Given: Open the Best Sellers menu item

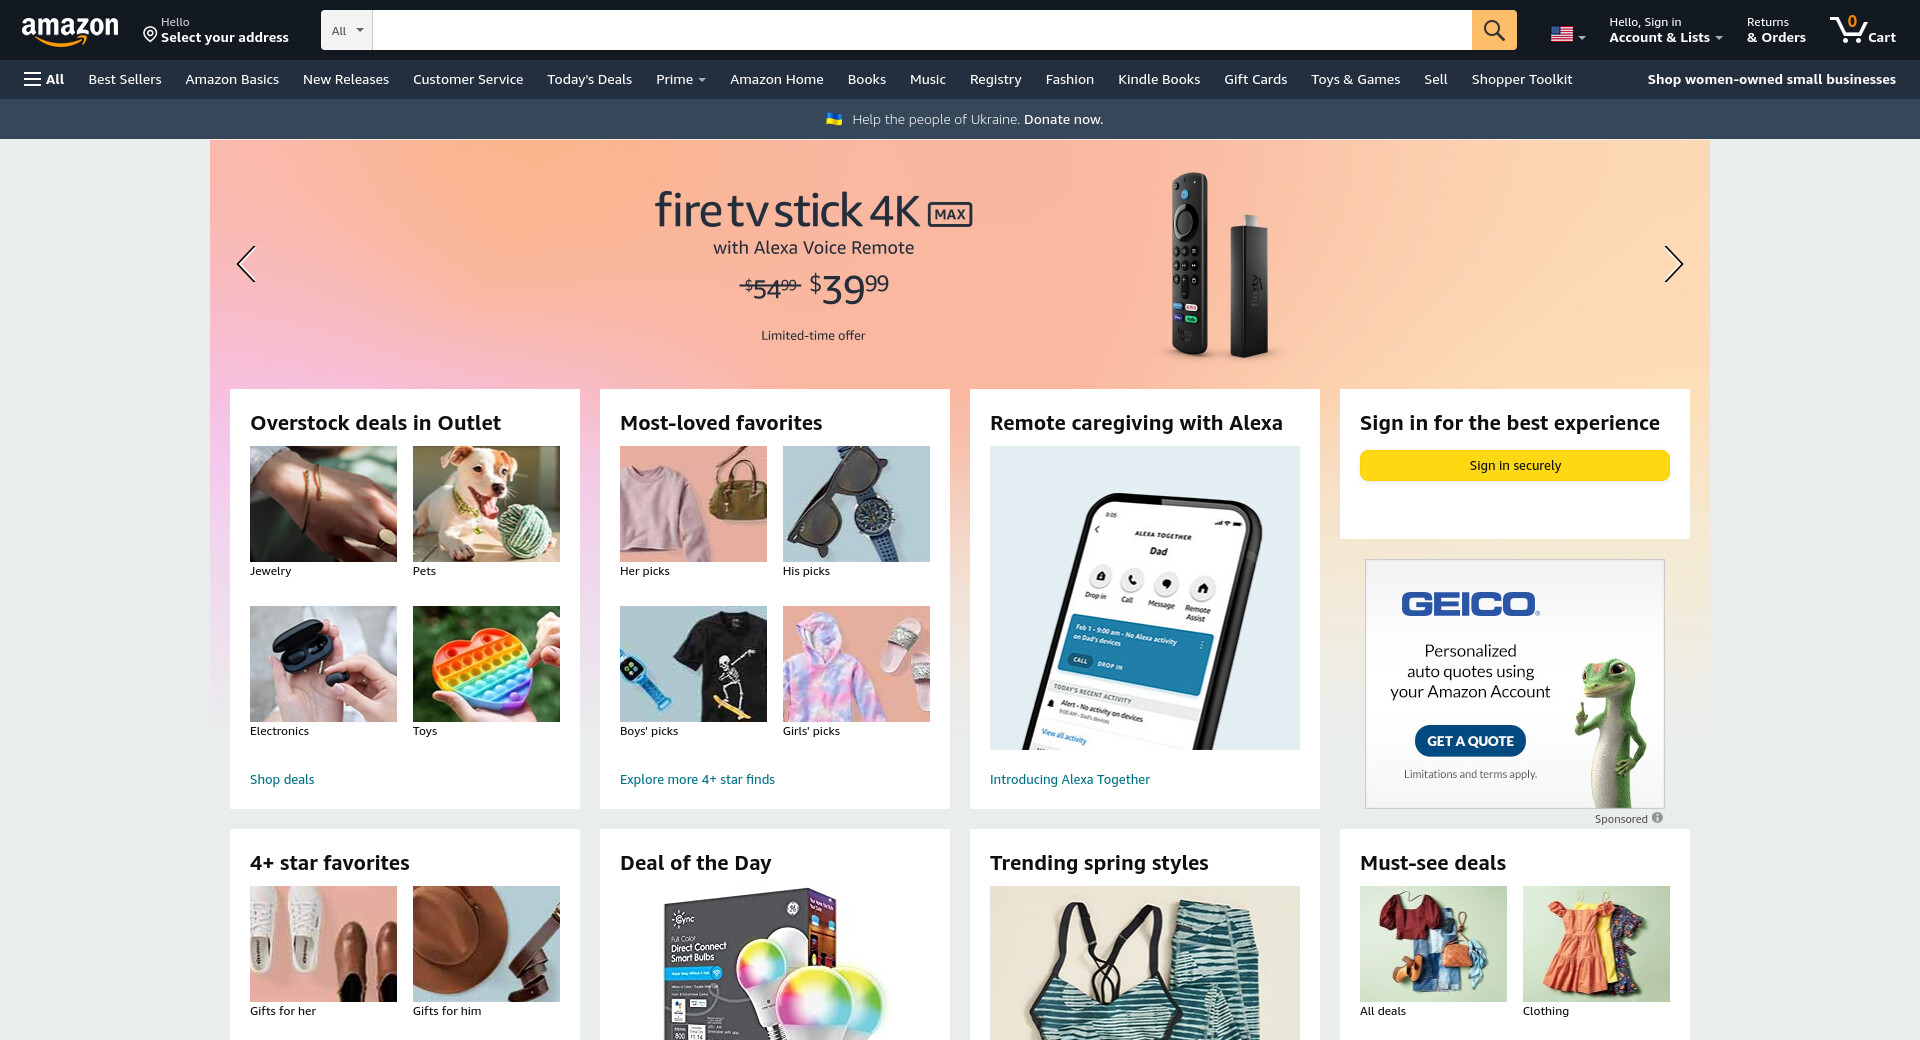Looking at the screenshot, I should pyautogui.click(x=125, y=79).
